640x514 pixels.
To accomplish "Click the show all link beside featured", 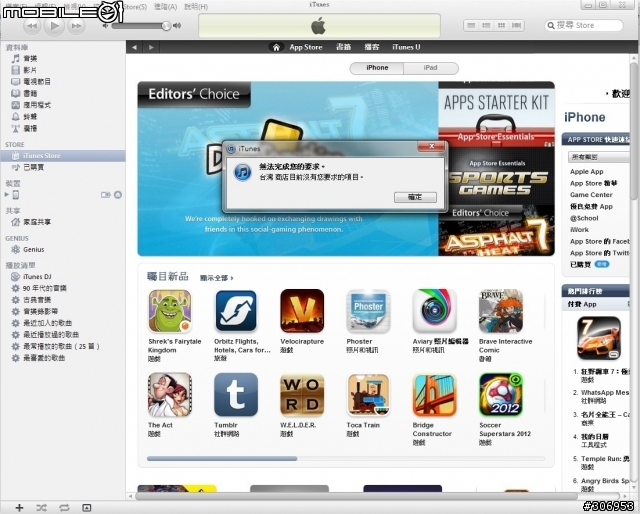I will pyautogui.click(x=216, y=278).
